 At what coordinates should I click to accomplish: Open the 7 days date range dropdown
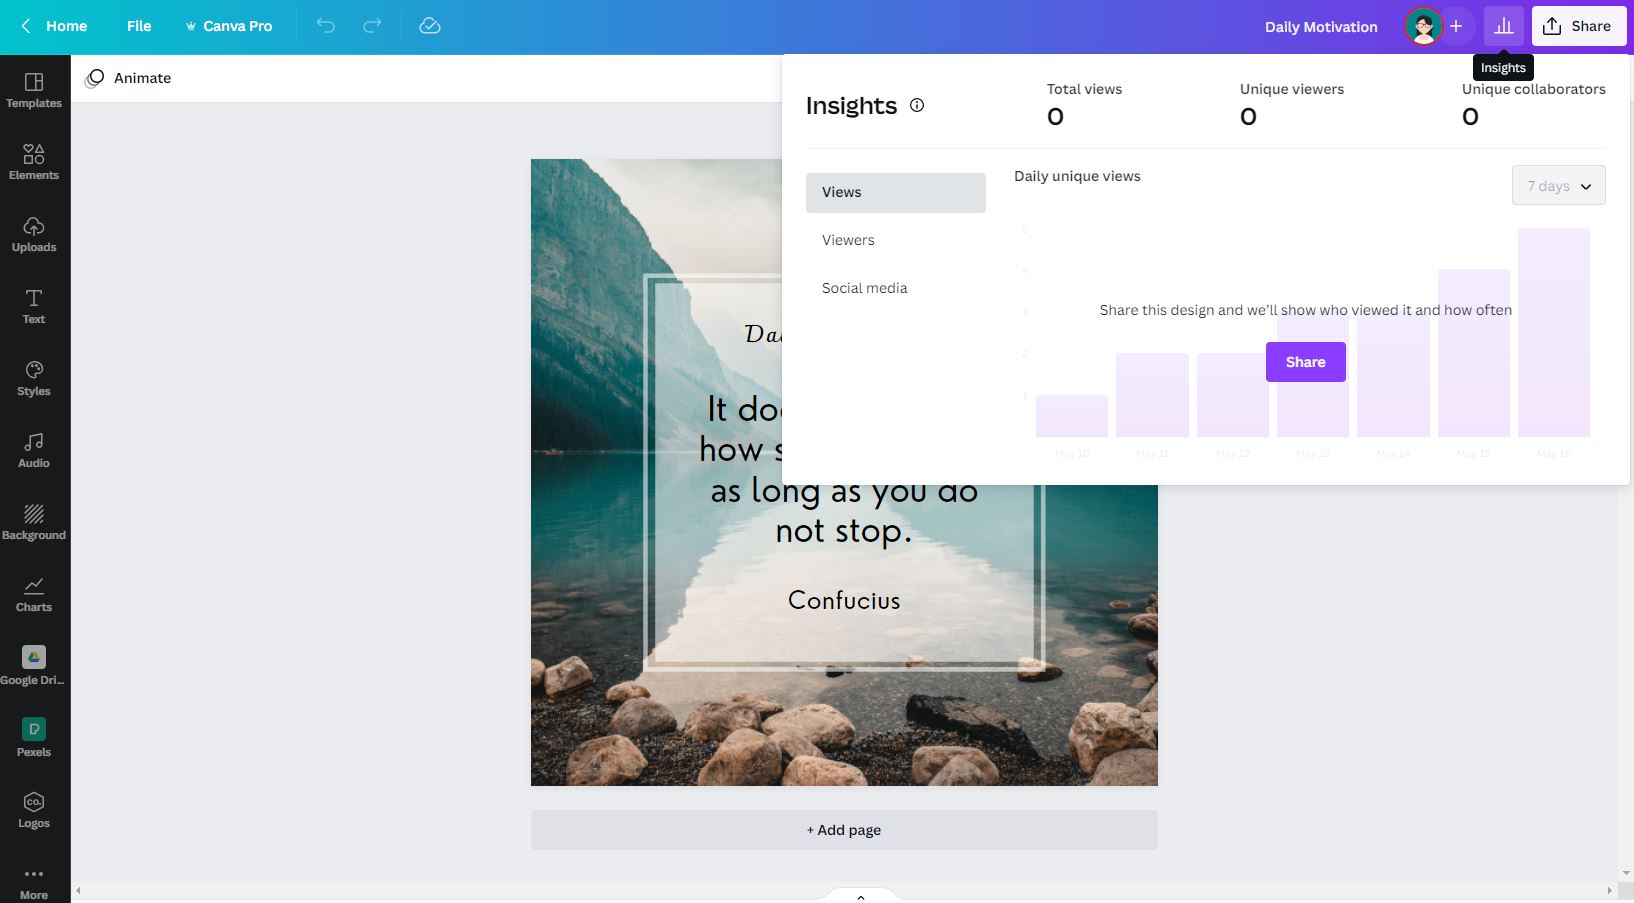tap(1557, 185)
